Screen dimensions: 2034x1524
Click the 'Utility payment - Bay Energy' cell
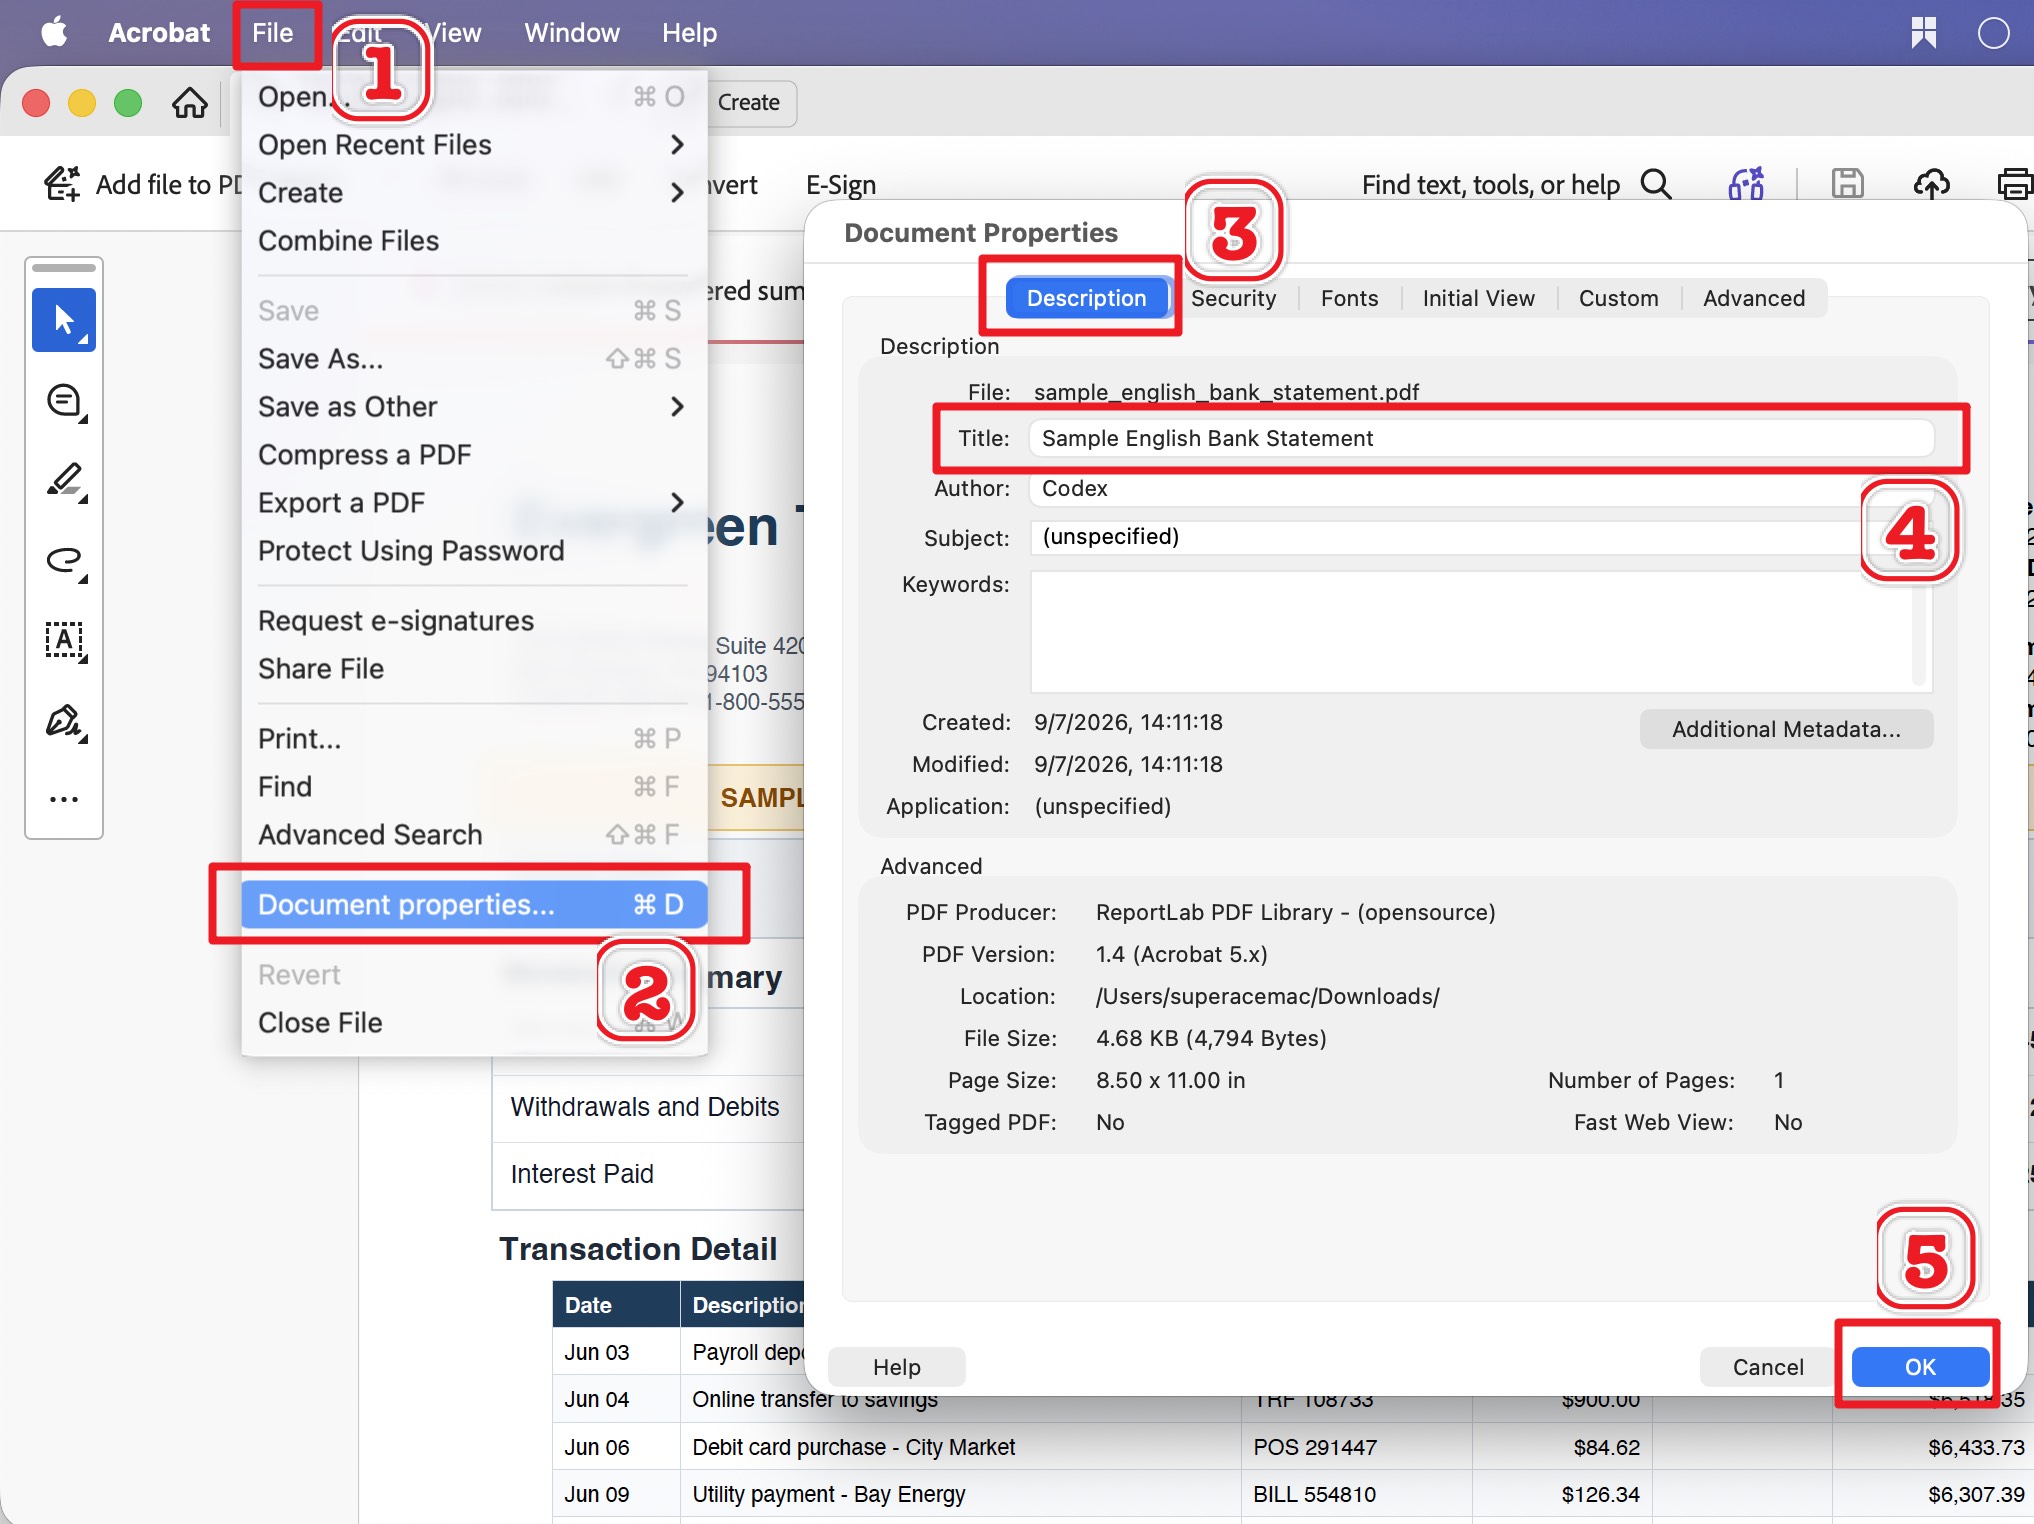960,1494
